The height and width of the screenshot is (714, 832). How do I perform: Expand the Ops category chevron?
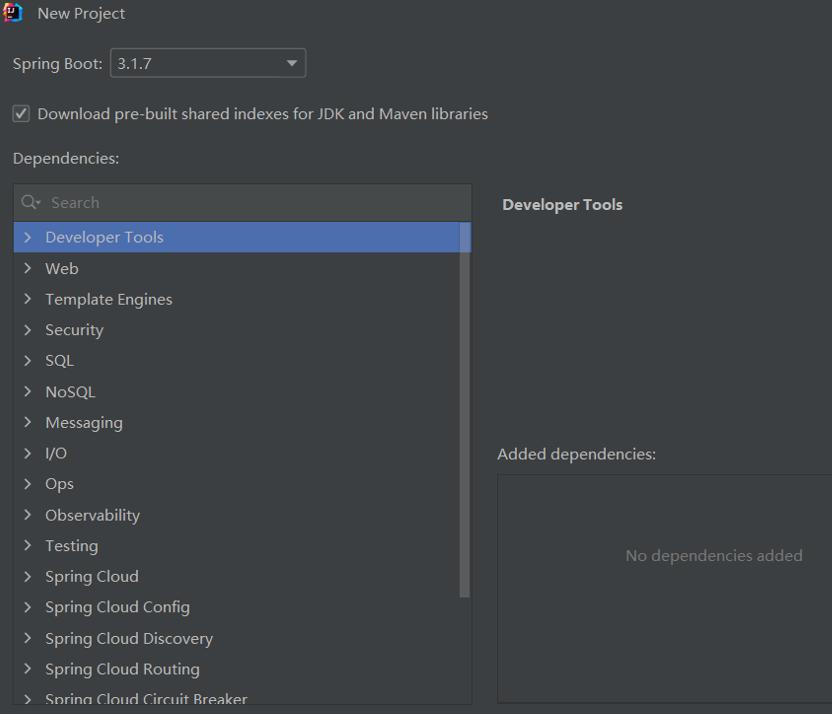28,484
